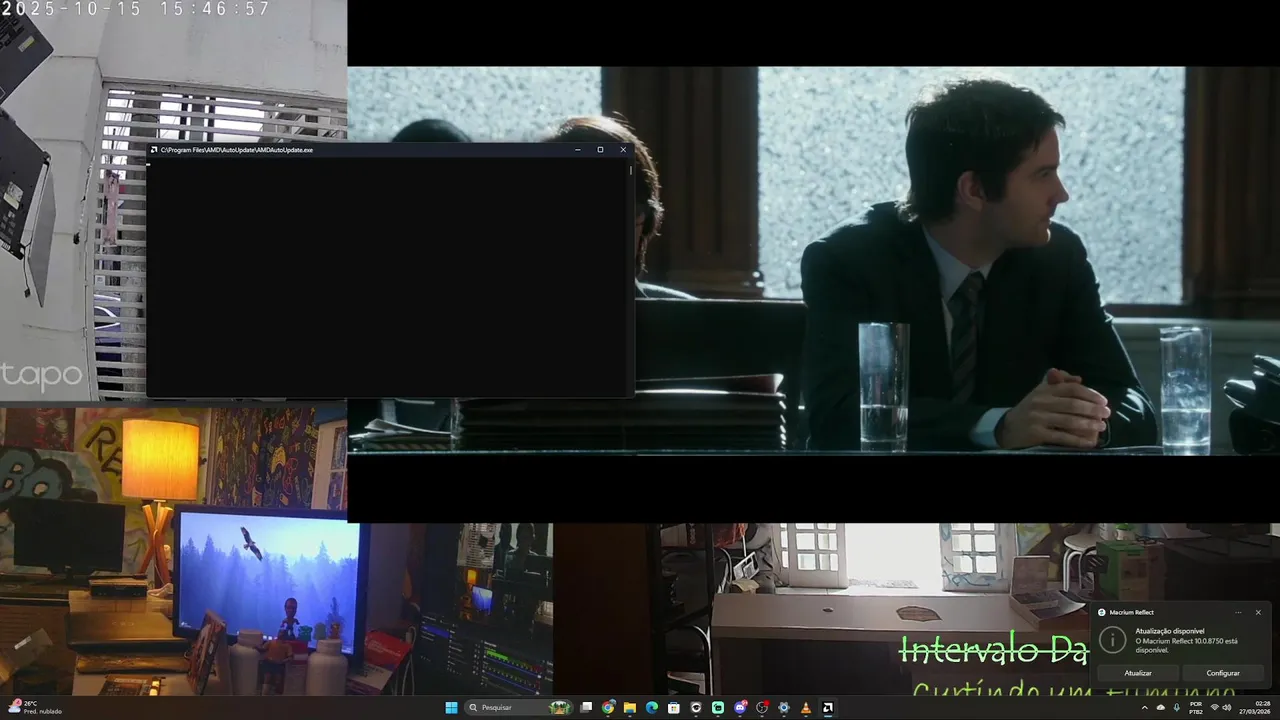Click the 'Atualização disponível' notification text

[1170, 631]
